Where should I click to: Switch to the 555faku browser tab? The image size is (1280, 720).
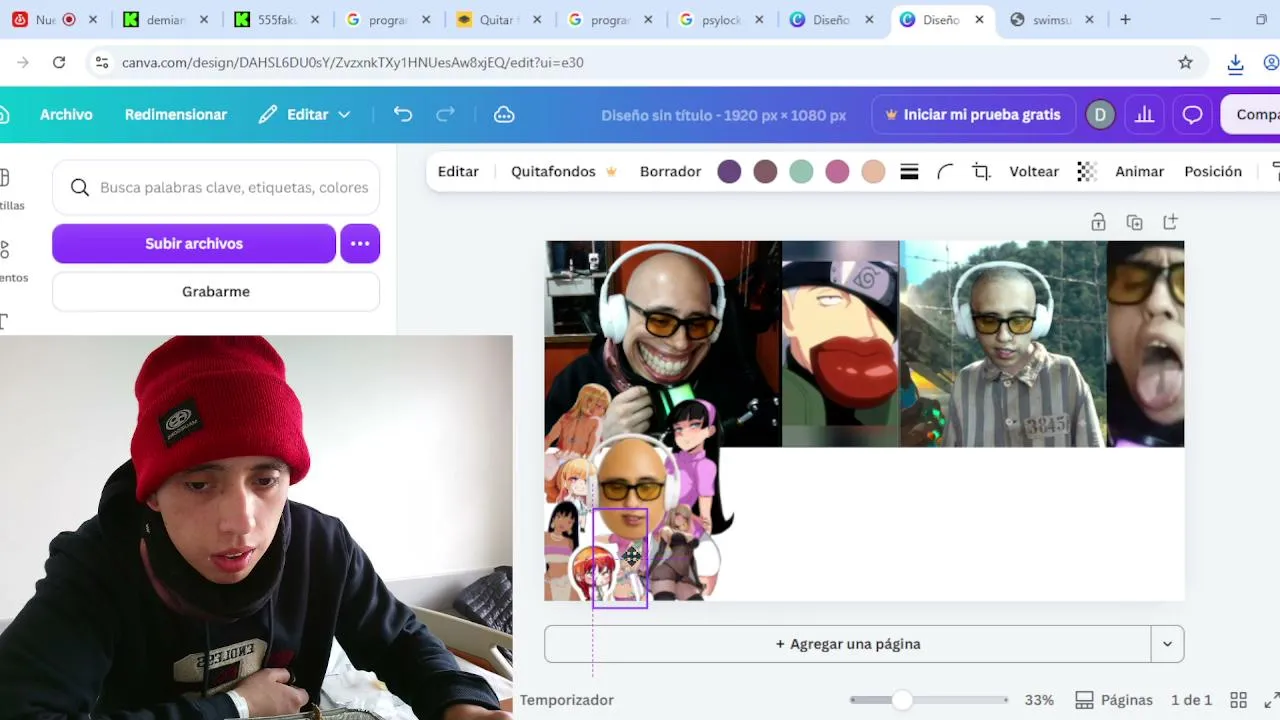(x=277, y=19)
